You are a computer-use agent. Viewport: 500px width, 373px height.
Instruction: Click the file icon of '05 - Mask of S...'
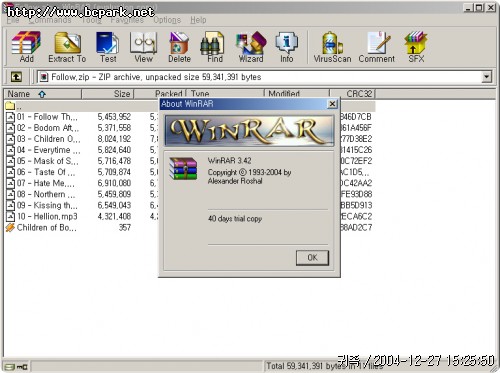tap(10, 161)
